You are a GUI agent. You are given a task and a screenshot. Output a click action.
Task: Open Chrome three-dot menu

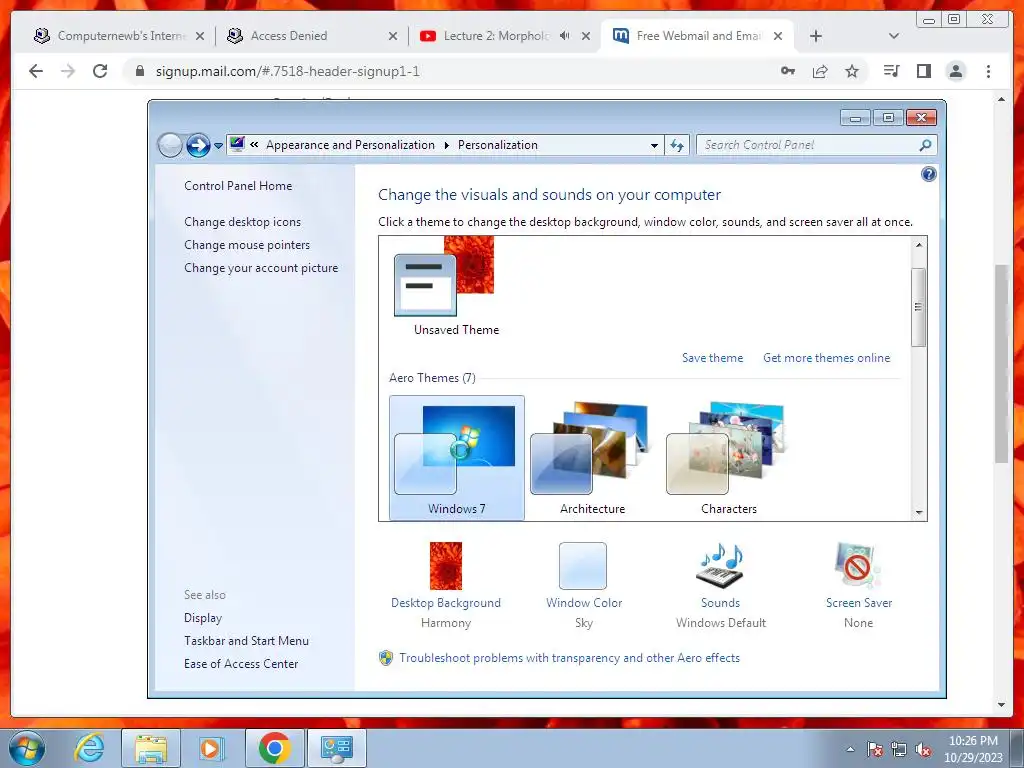(988, 71)
